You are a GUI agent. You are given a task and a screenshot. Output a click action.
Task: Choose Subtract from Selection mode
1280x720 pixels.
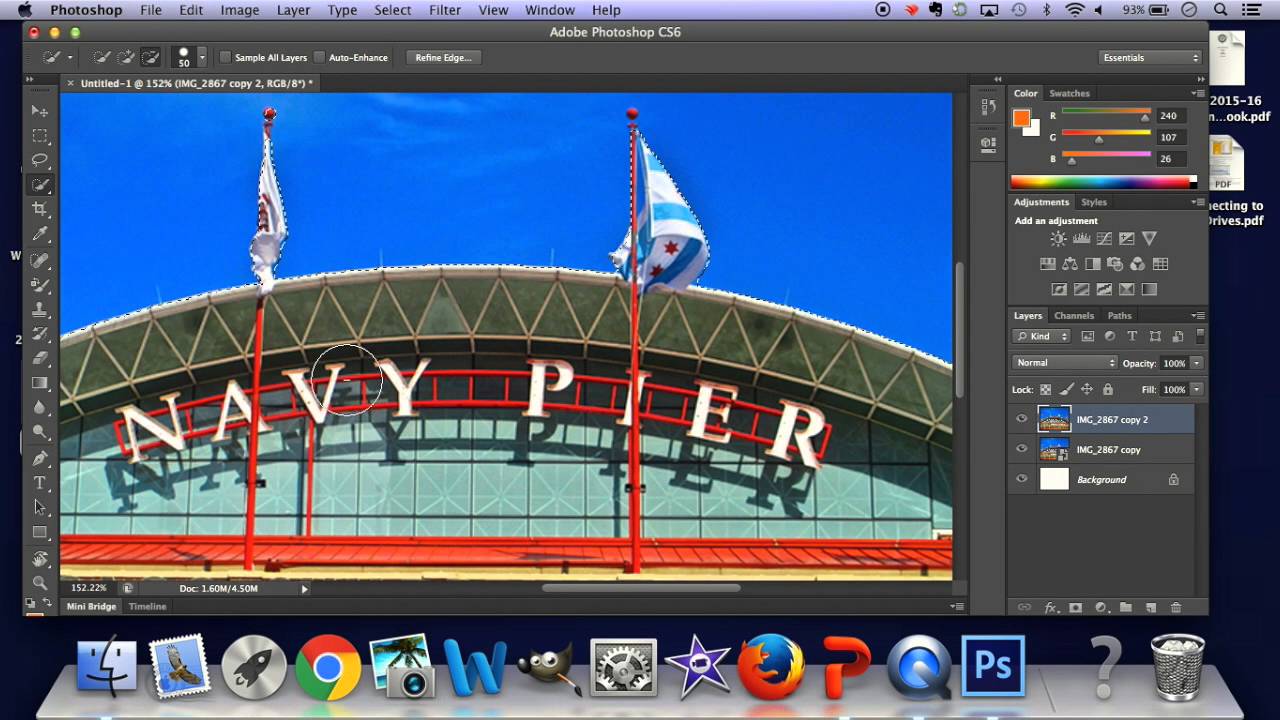coord(151,57)
